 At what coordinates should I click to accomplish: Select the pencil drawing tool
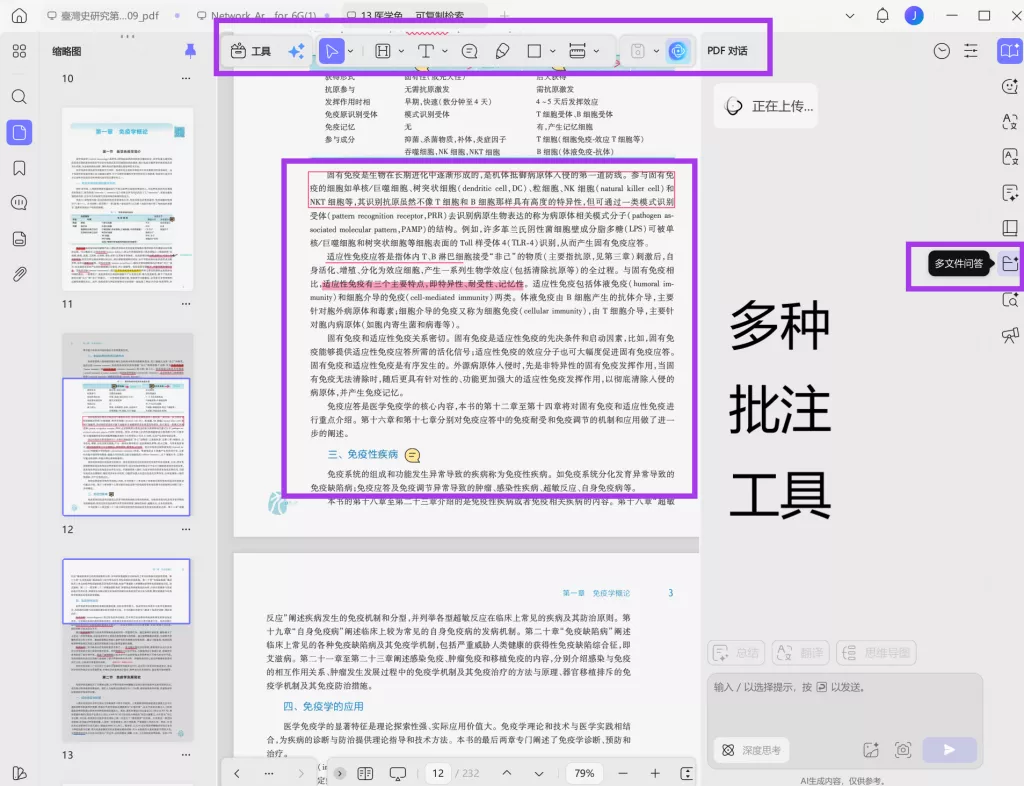[502, 51]
